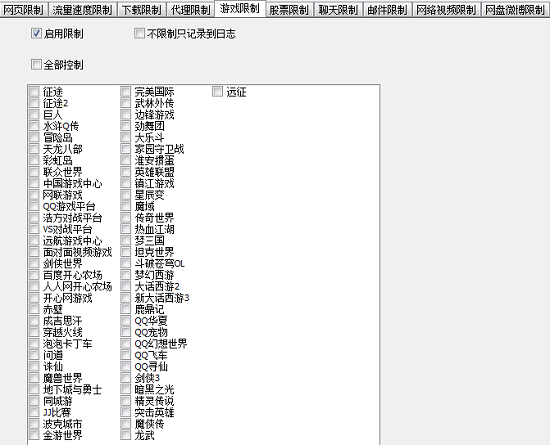Check the 鹿鼎记 checkbox
Screen dimensions: 550x445
point(126,309)
